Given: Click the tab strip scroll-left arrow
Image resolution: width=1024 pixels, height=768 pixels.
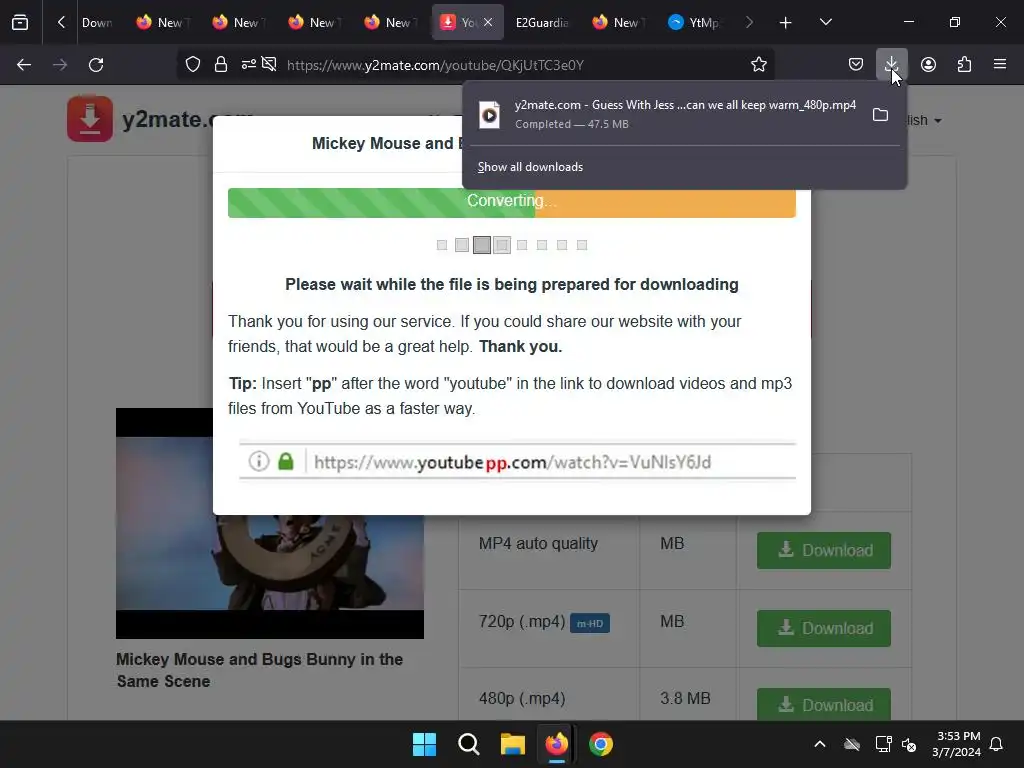Looking at the screenshot, I should tap(61, 22).
